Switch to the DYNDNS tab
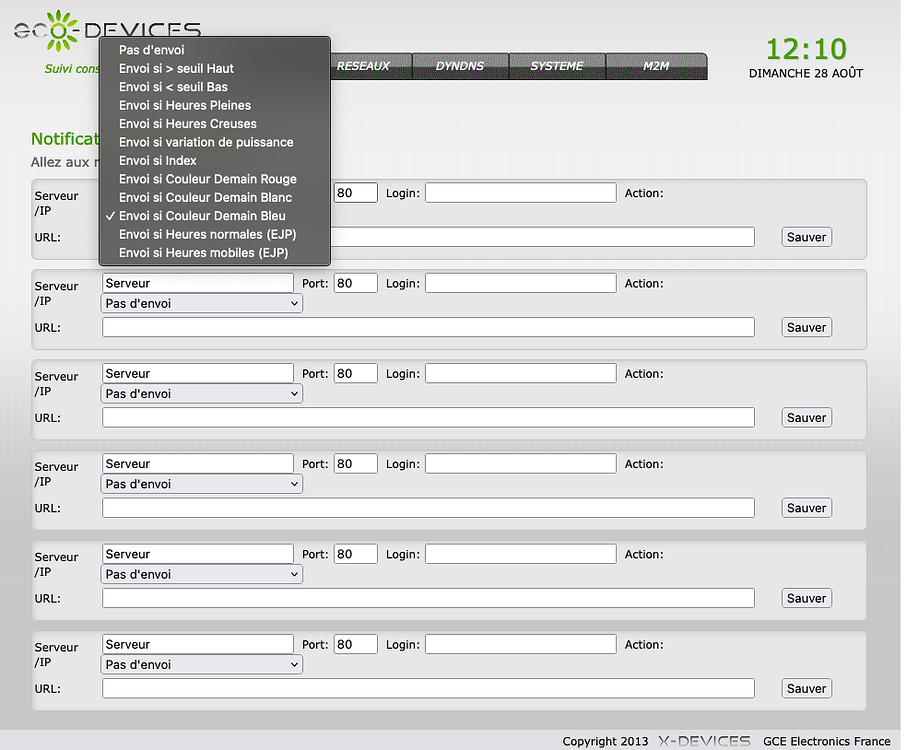Viewport: 906px width, 750px height. pyautogui.click(x=460, y=66)
